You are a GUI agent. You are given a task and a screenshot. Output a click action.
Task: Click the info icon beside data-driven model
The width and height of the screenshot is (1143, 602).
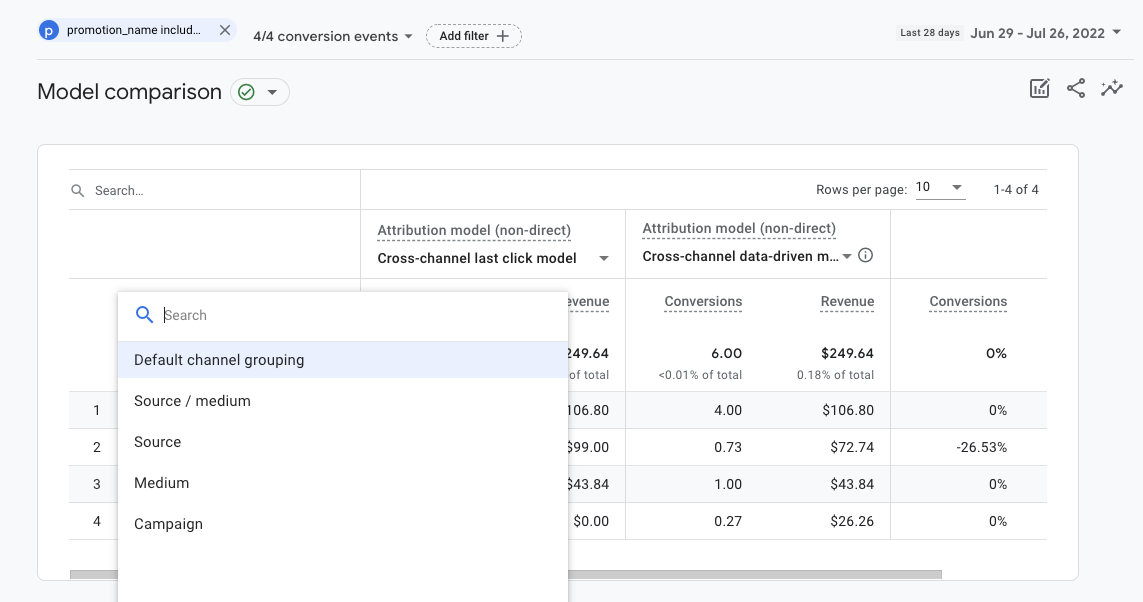[x=866, y=256]
